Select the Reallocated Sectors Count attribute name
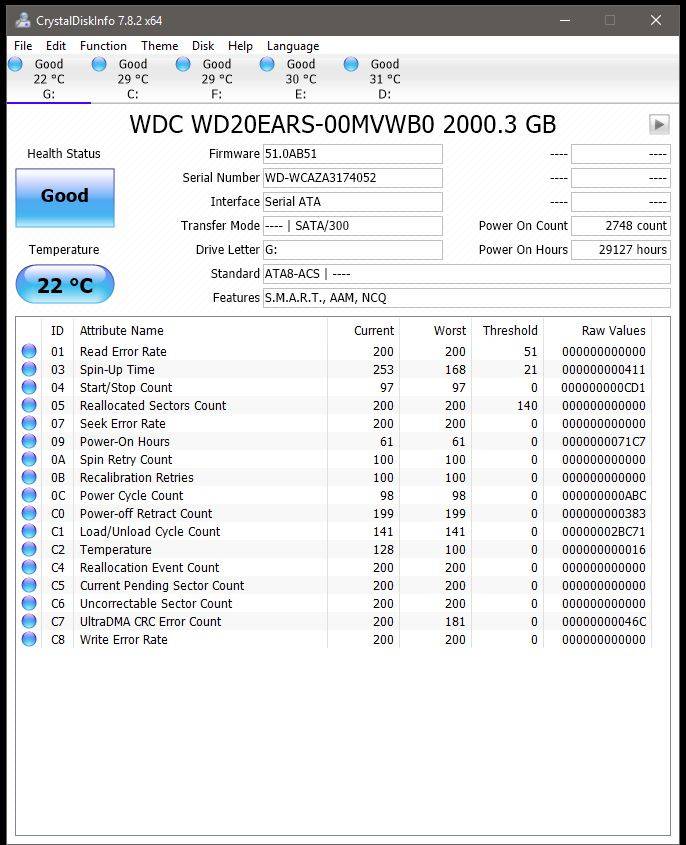 pos(153,405)
